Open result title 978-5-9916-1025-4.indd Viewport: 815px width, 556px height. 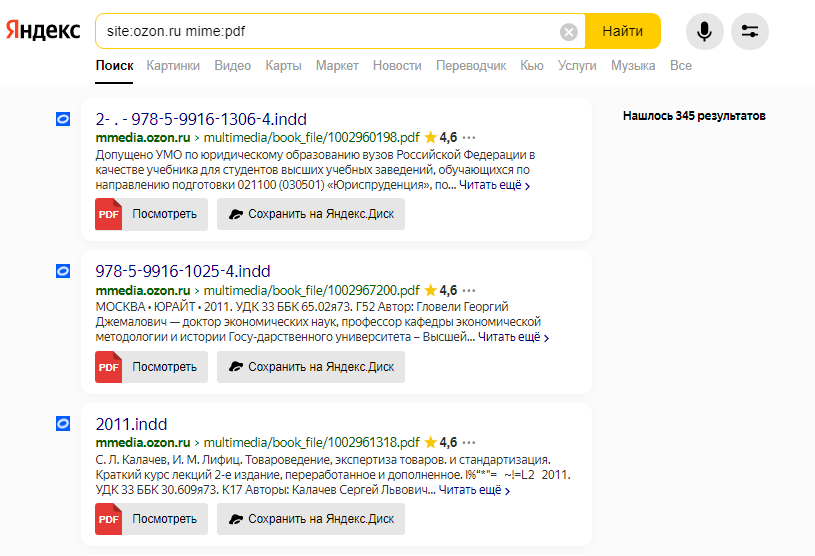[183, 271]
